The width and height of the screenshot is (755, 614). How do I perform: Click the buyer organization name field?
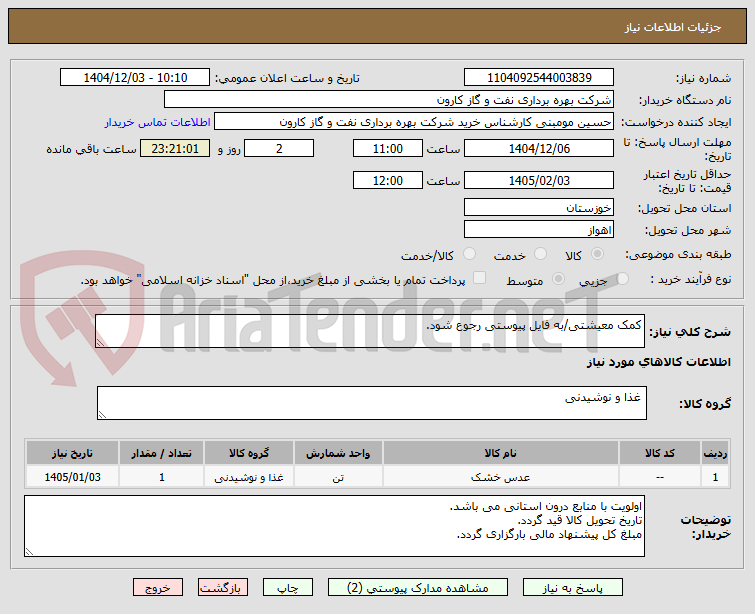pyautogui.click(x=389, y=100)
